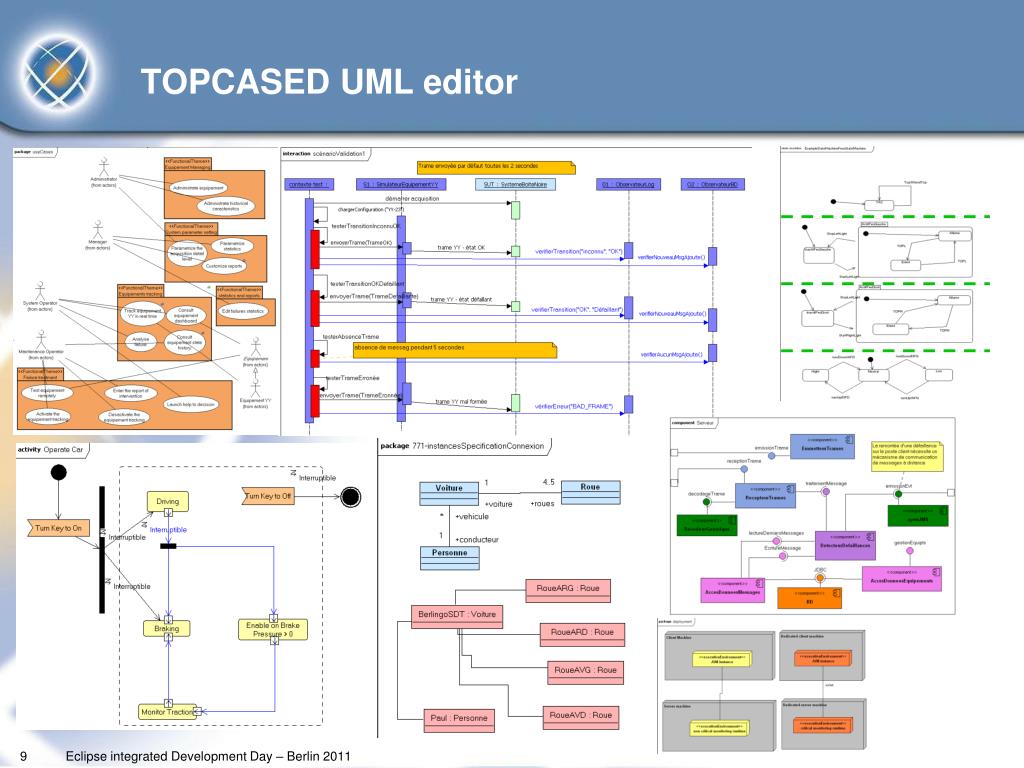
Task: Select the Personne class box
Action: click(449, 558)
